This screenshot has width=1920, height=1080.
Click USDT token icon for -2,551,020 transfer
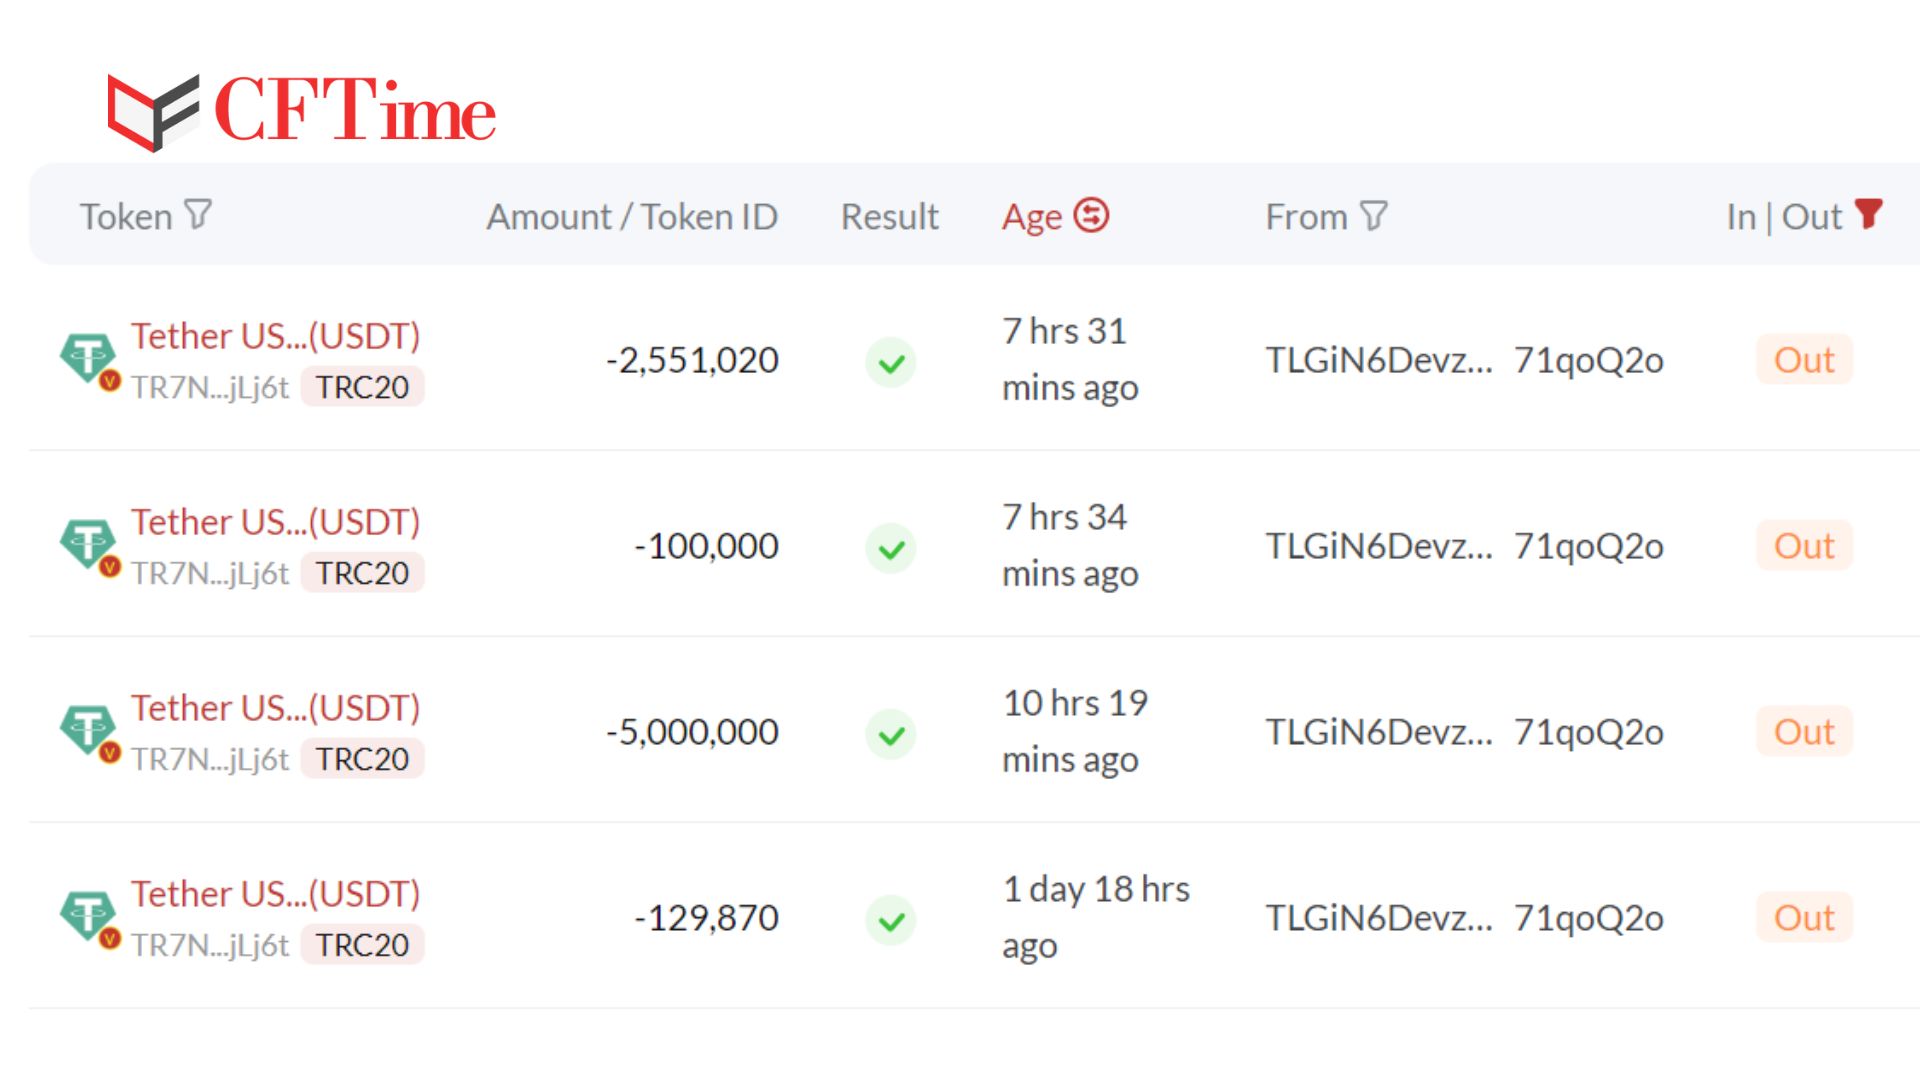click(88, 359)
